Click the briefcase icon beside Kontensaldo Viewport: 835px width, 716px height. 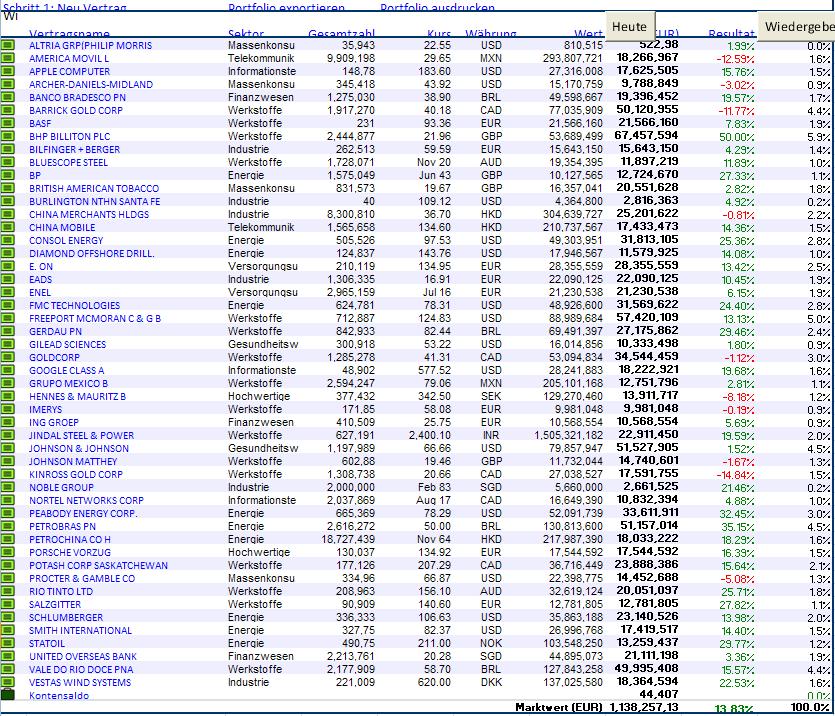click(7, 694)
